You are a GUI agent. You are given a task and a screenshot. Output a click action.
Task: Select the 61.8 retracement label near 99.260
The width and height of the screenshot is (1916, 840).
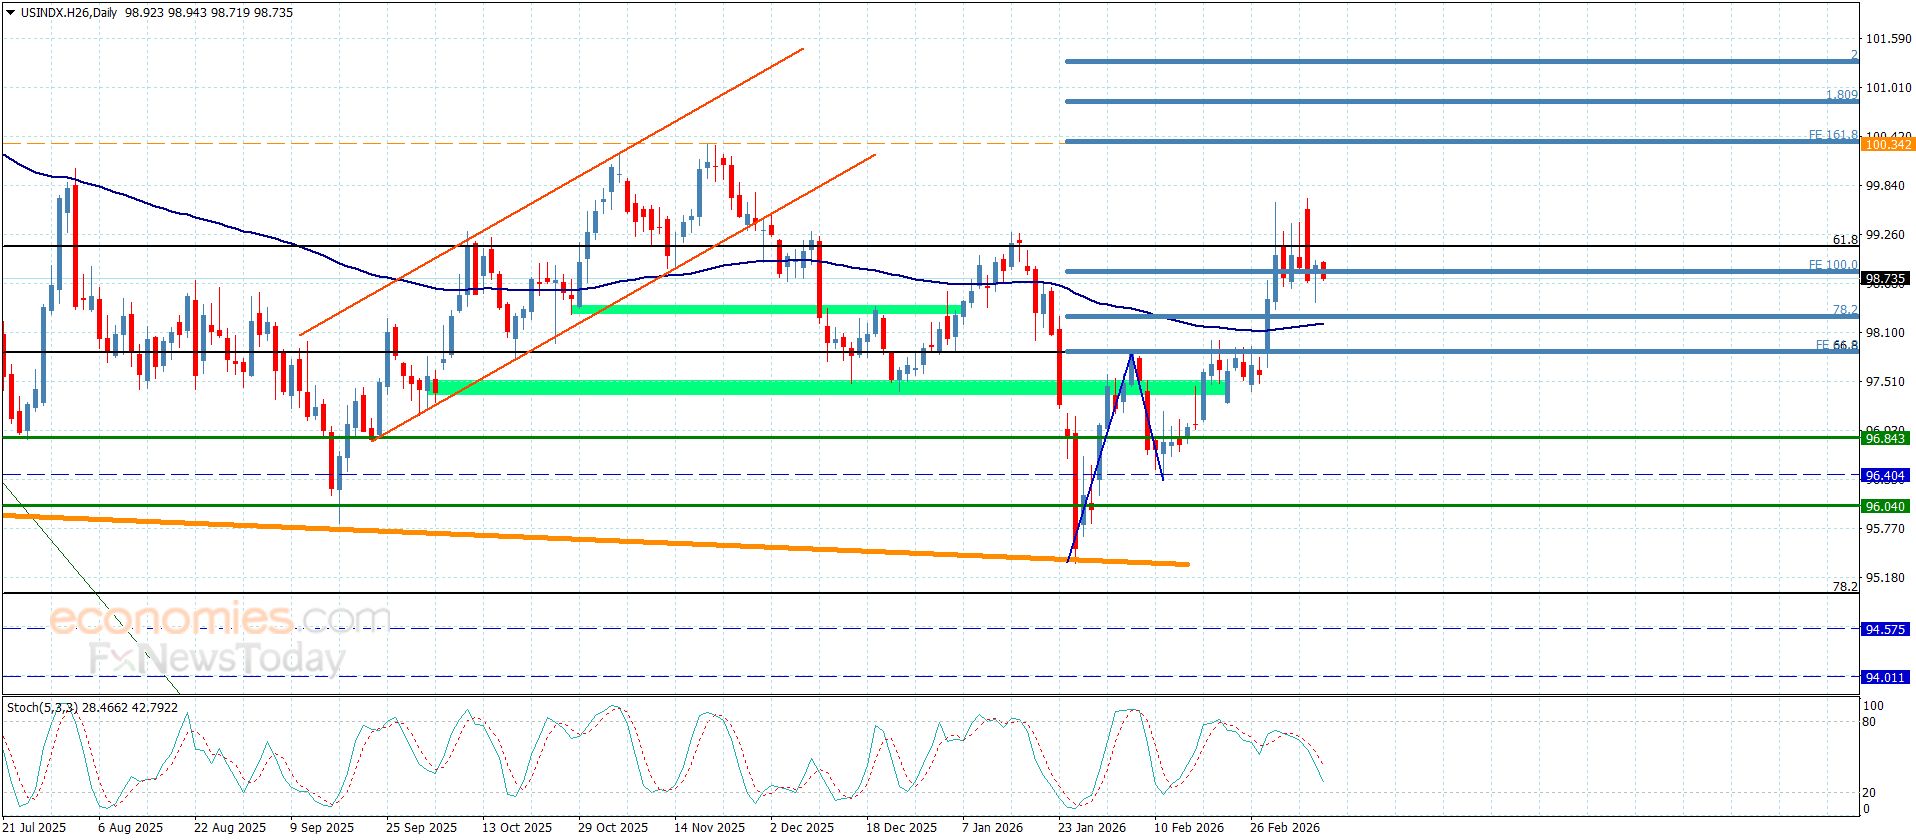pos(1844,239)
